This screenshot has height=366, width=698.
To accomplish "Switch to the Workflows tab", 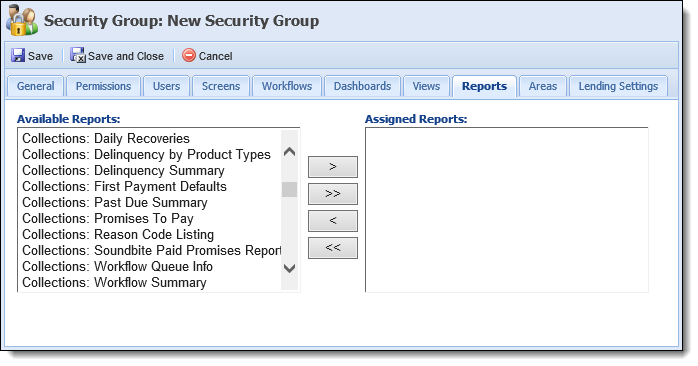I will (x=287, y=86).
